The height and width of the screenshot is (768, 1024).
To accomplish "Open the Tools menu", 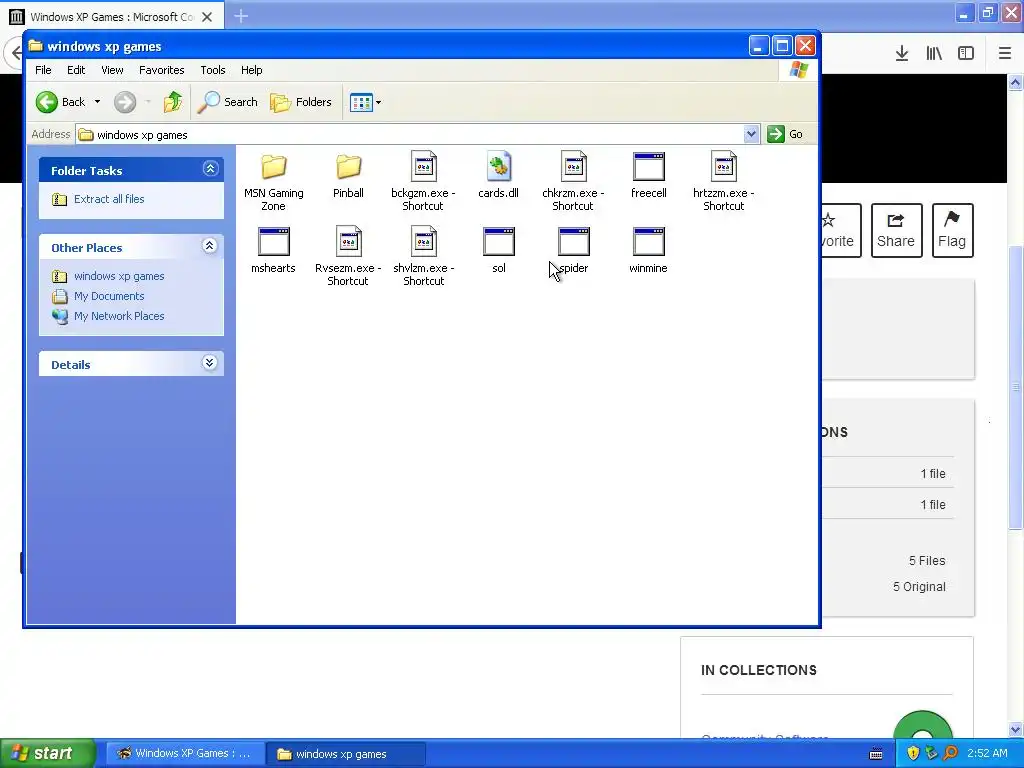I will coord(212,70).
